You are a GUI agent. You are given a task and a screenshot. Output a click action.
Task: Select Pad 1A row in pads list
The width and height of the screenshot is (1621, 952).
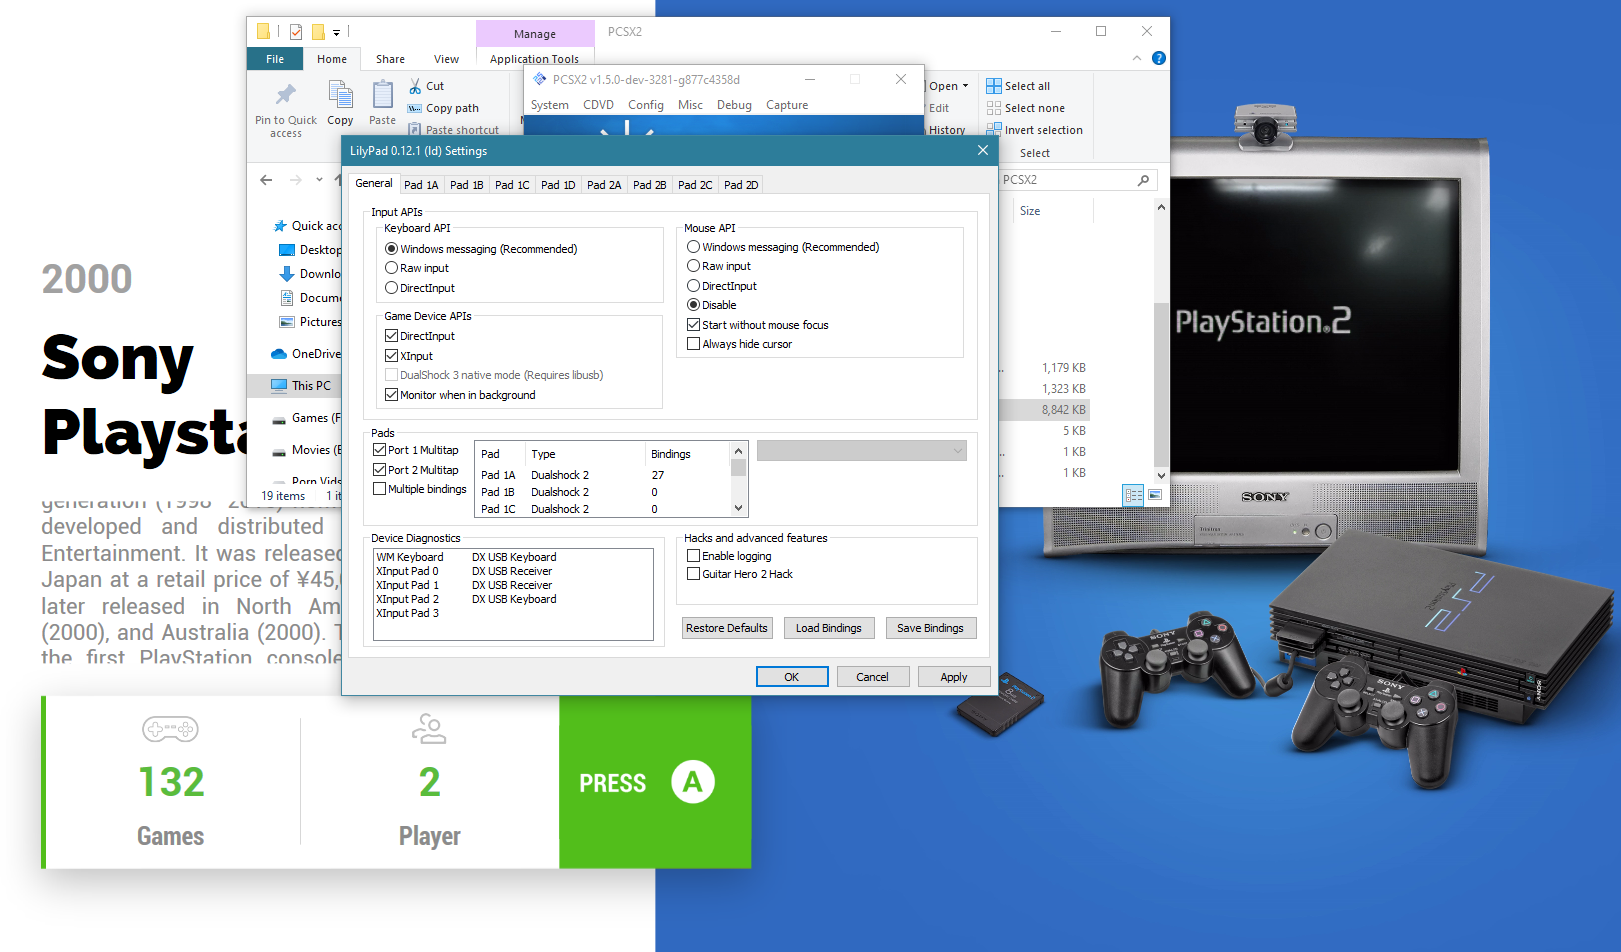click(602, 475)
